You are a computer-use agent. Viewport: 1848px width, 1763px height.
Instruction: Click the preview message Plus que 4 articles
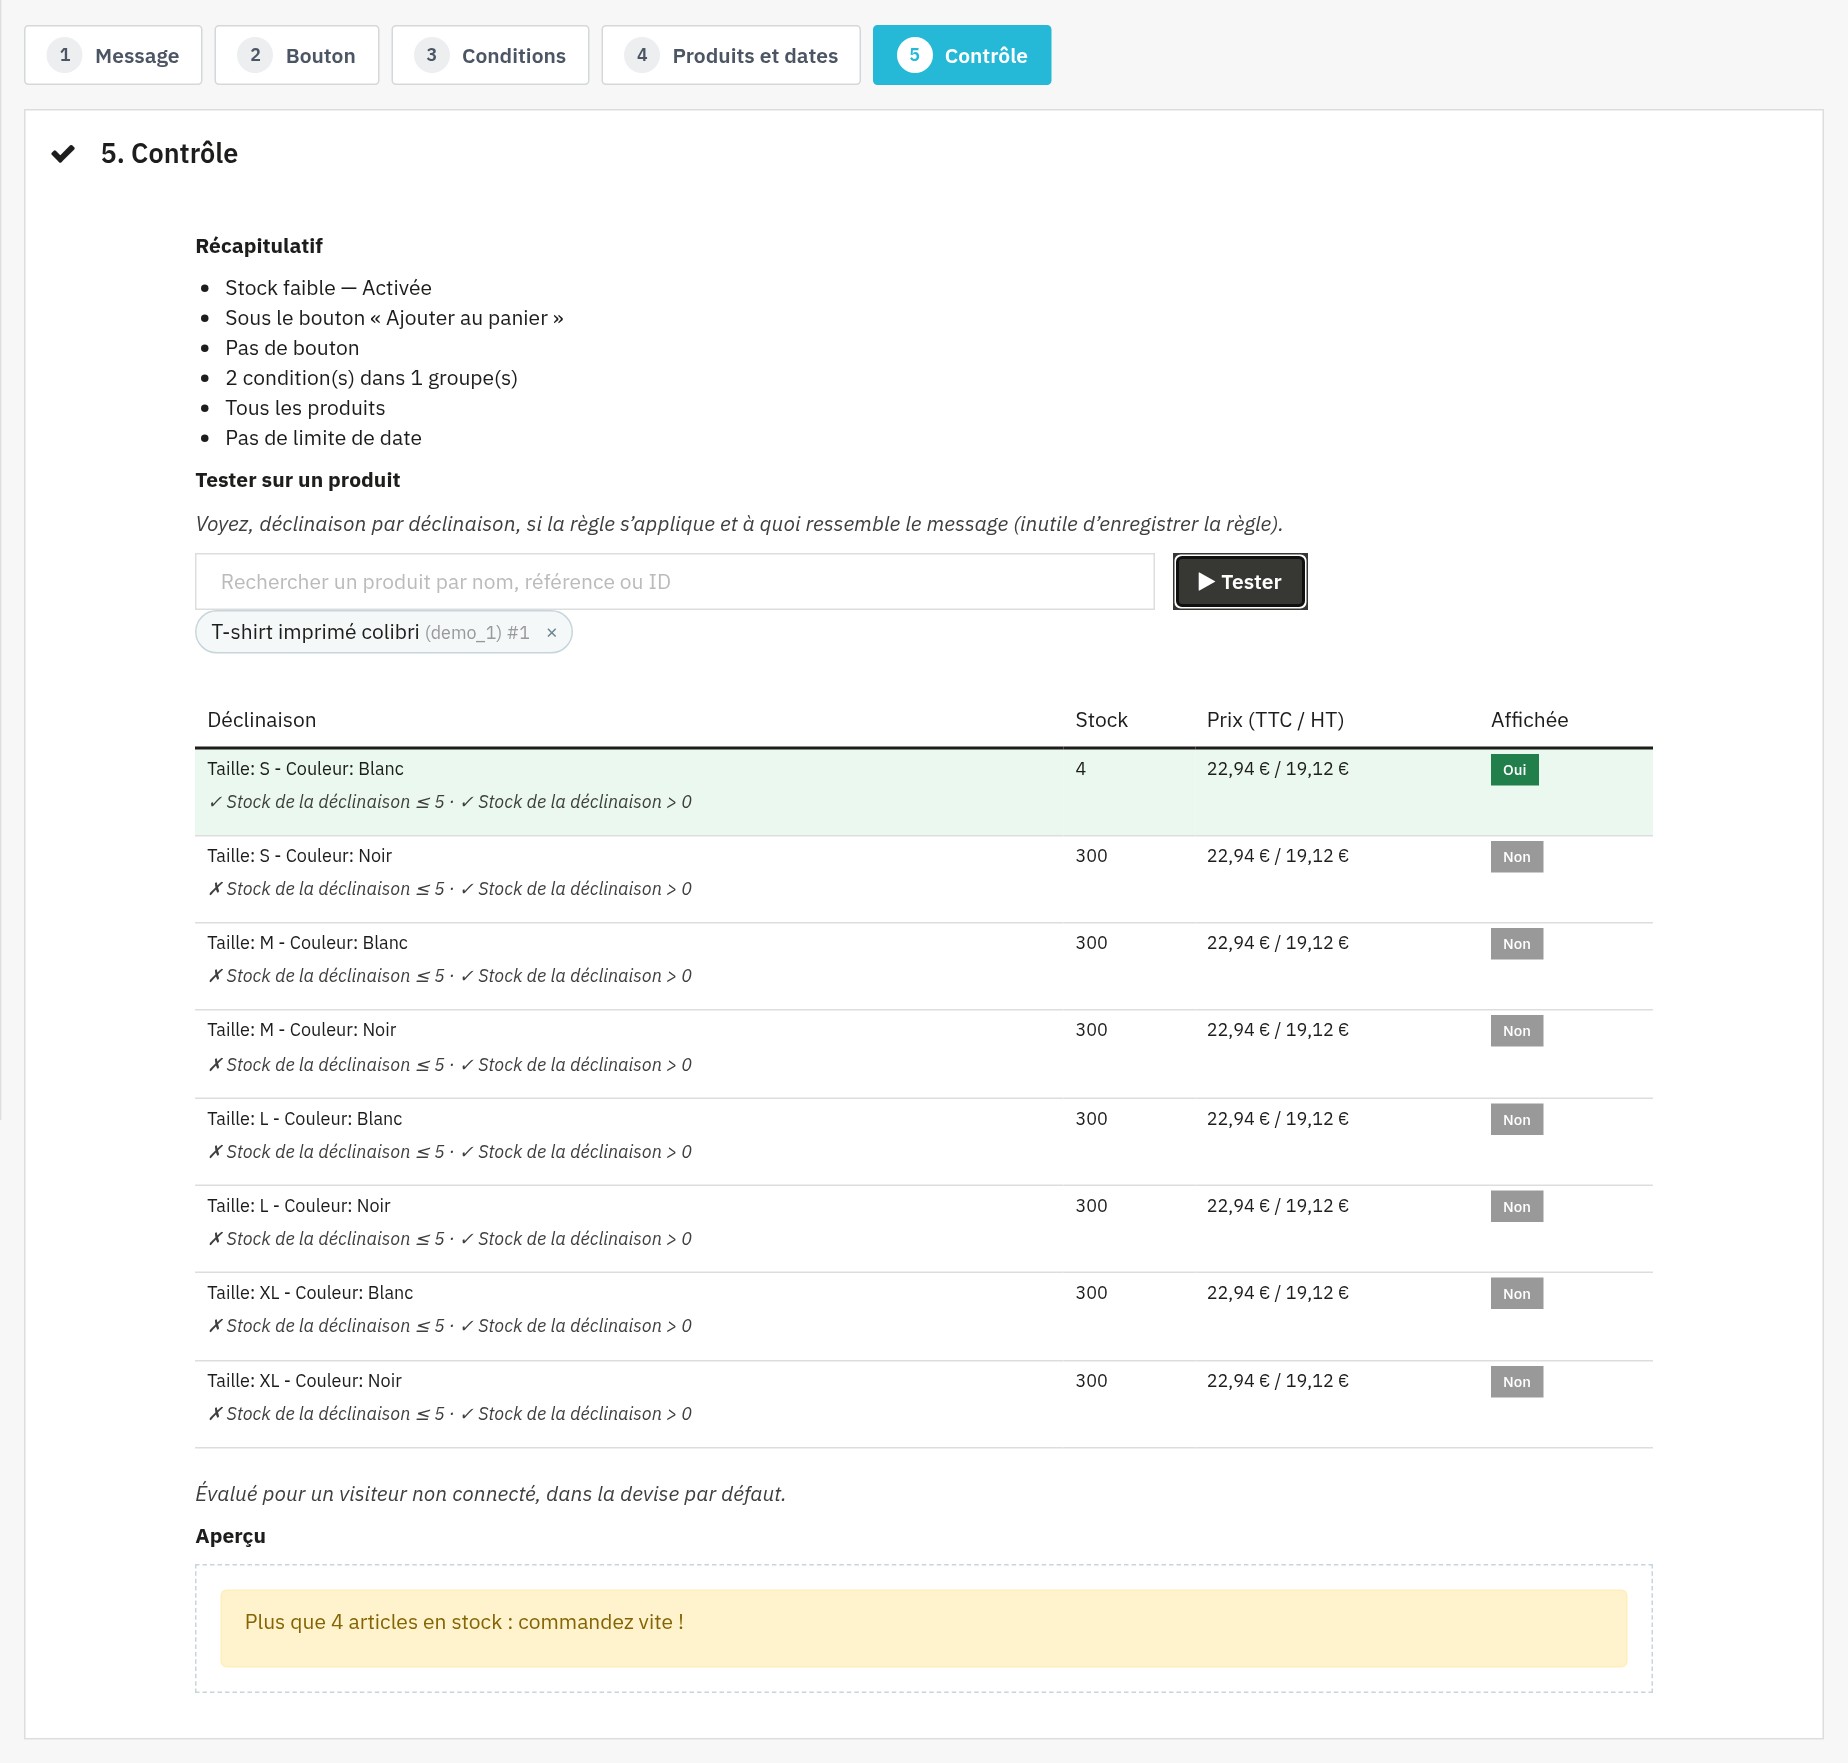tap(924, 1628)
